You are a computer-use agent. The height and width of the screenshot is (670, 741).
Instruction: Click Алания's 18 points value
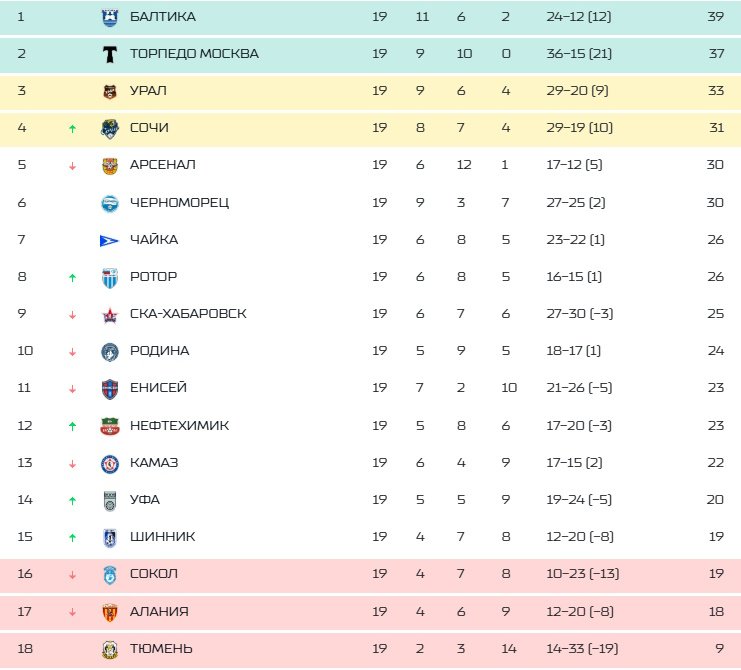click(x=714, y=611)
